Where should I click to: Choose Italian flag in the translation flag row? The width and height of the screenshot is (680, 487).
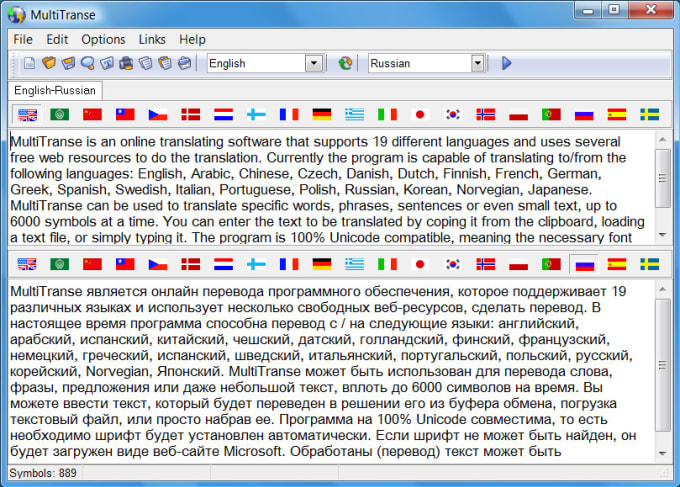[x=387, y=264]
